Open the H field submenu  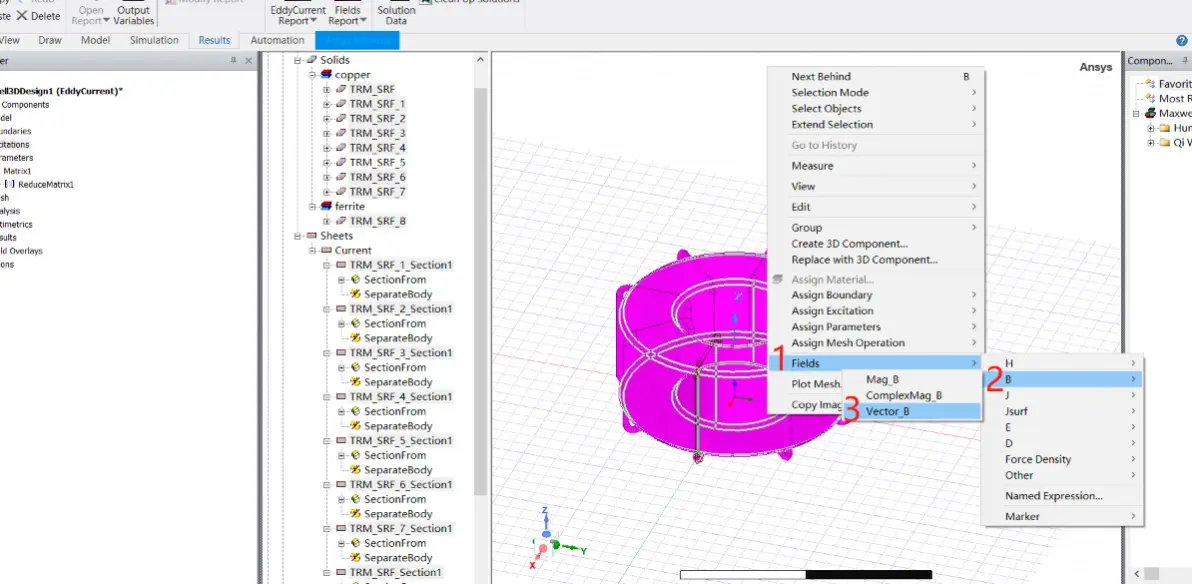(1063, 363)
